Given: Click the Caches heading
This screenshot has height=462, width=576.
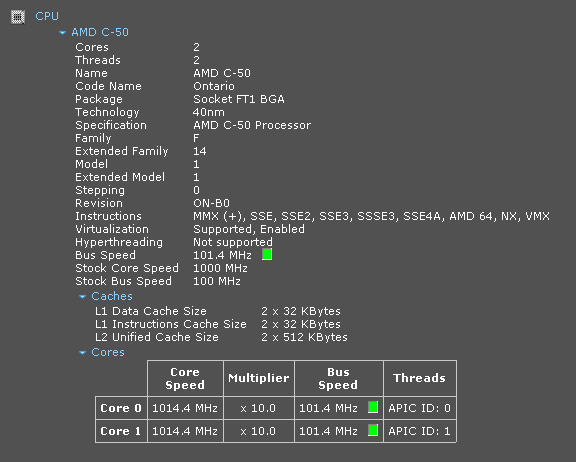Looking at the screenshot, I should (x=112, y=296).
